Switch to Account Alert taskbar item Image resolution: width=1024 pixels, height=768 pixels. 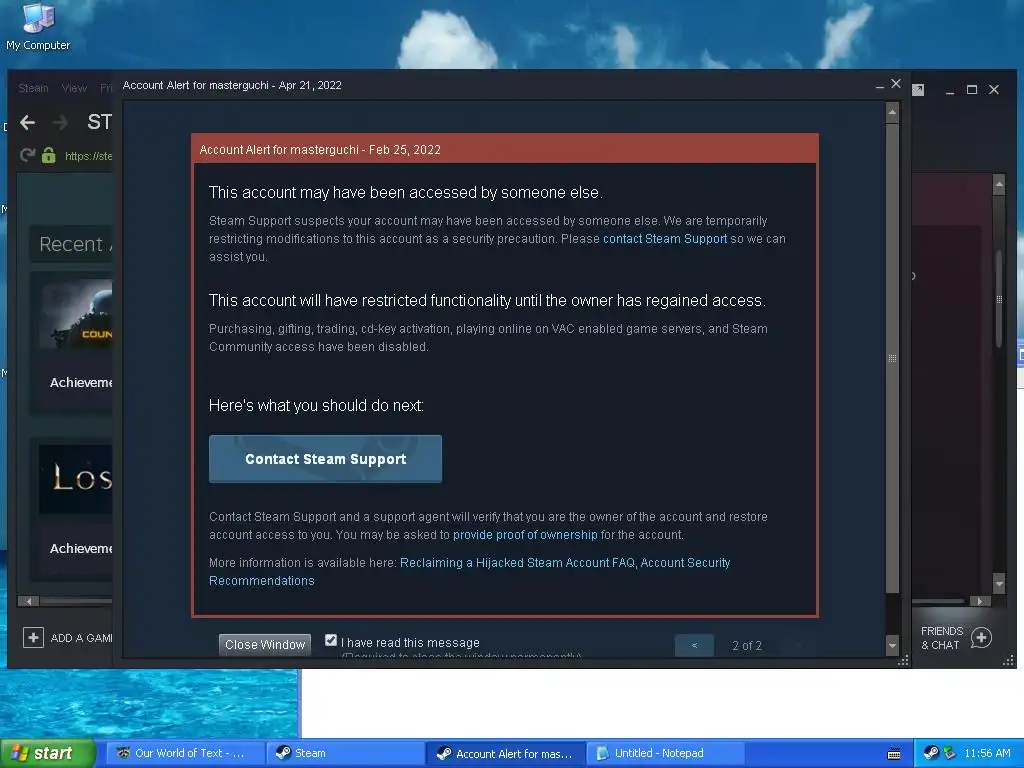(507, 753)
